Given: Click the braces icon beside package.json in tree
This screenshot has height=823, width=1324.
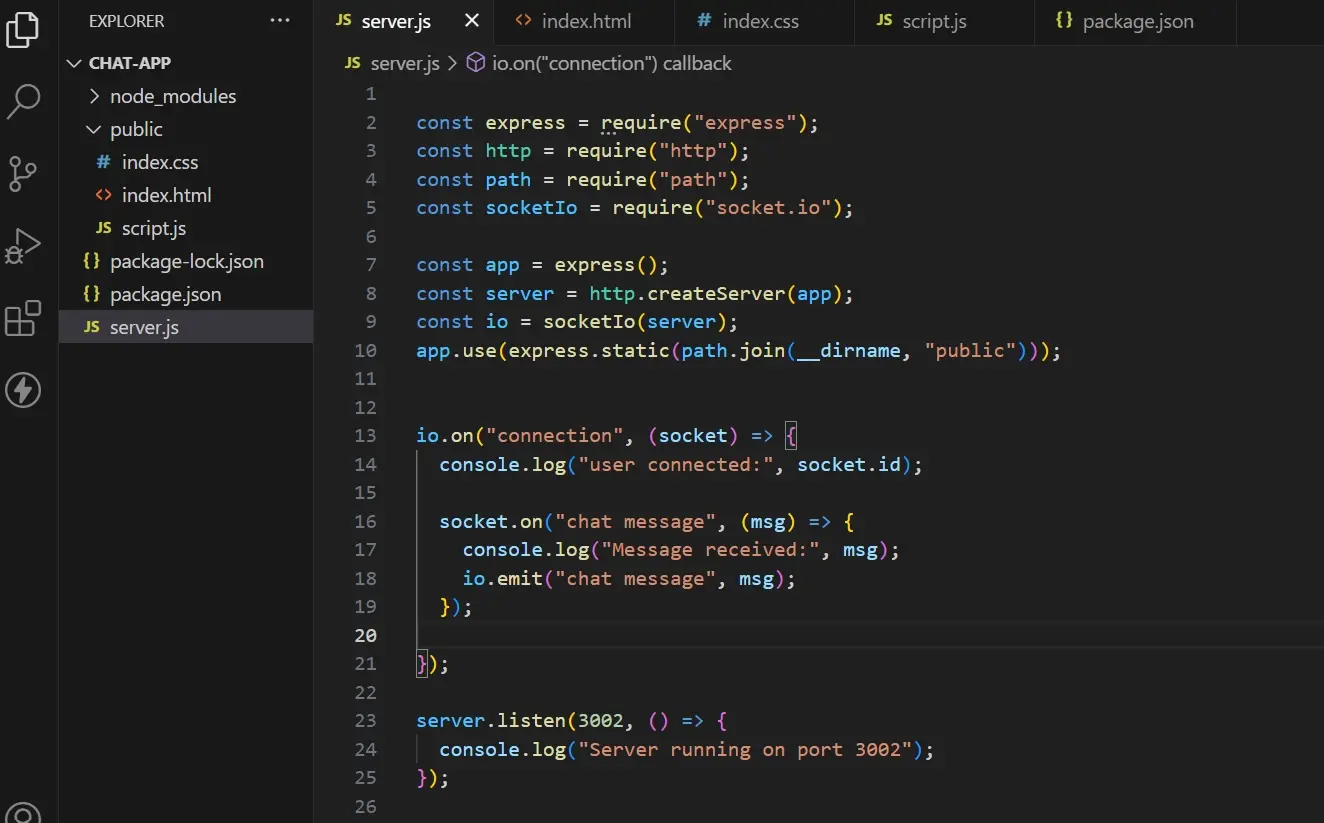Looking at the screenshot, I should pos(92,294).
